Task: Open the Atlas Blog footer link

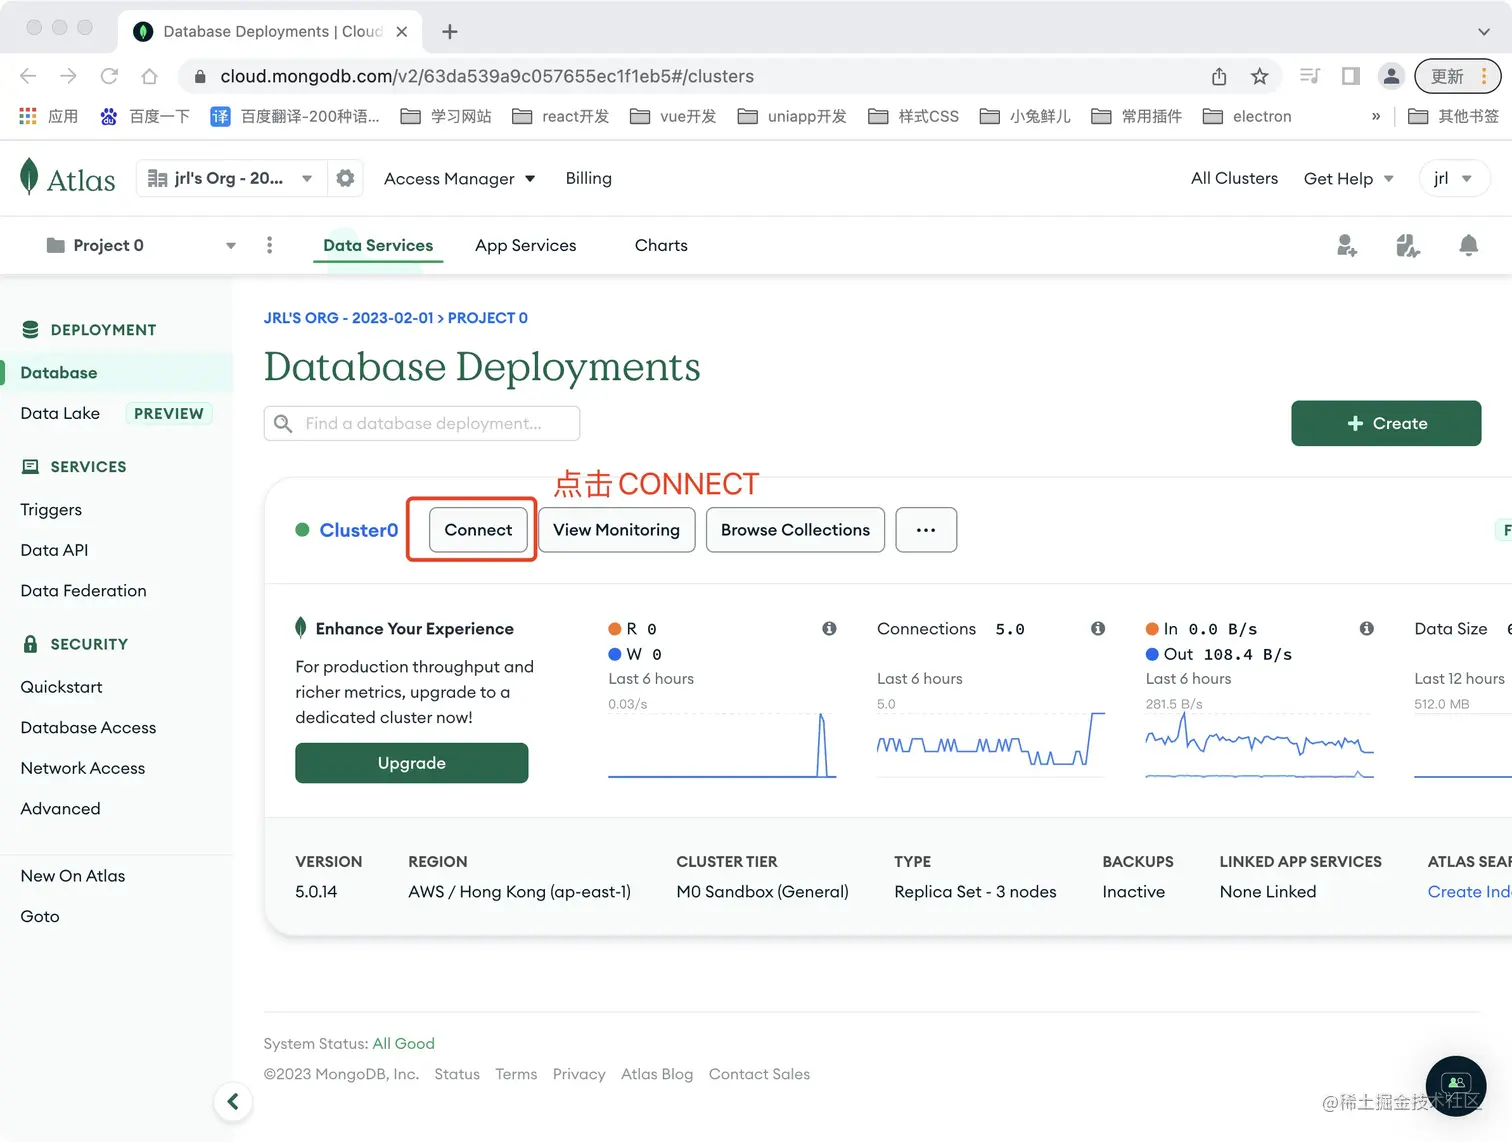Action: 657,1074
